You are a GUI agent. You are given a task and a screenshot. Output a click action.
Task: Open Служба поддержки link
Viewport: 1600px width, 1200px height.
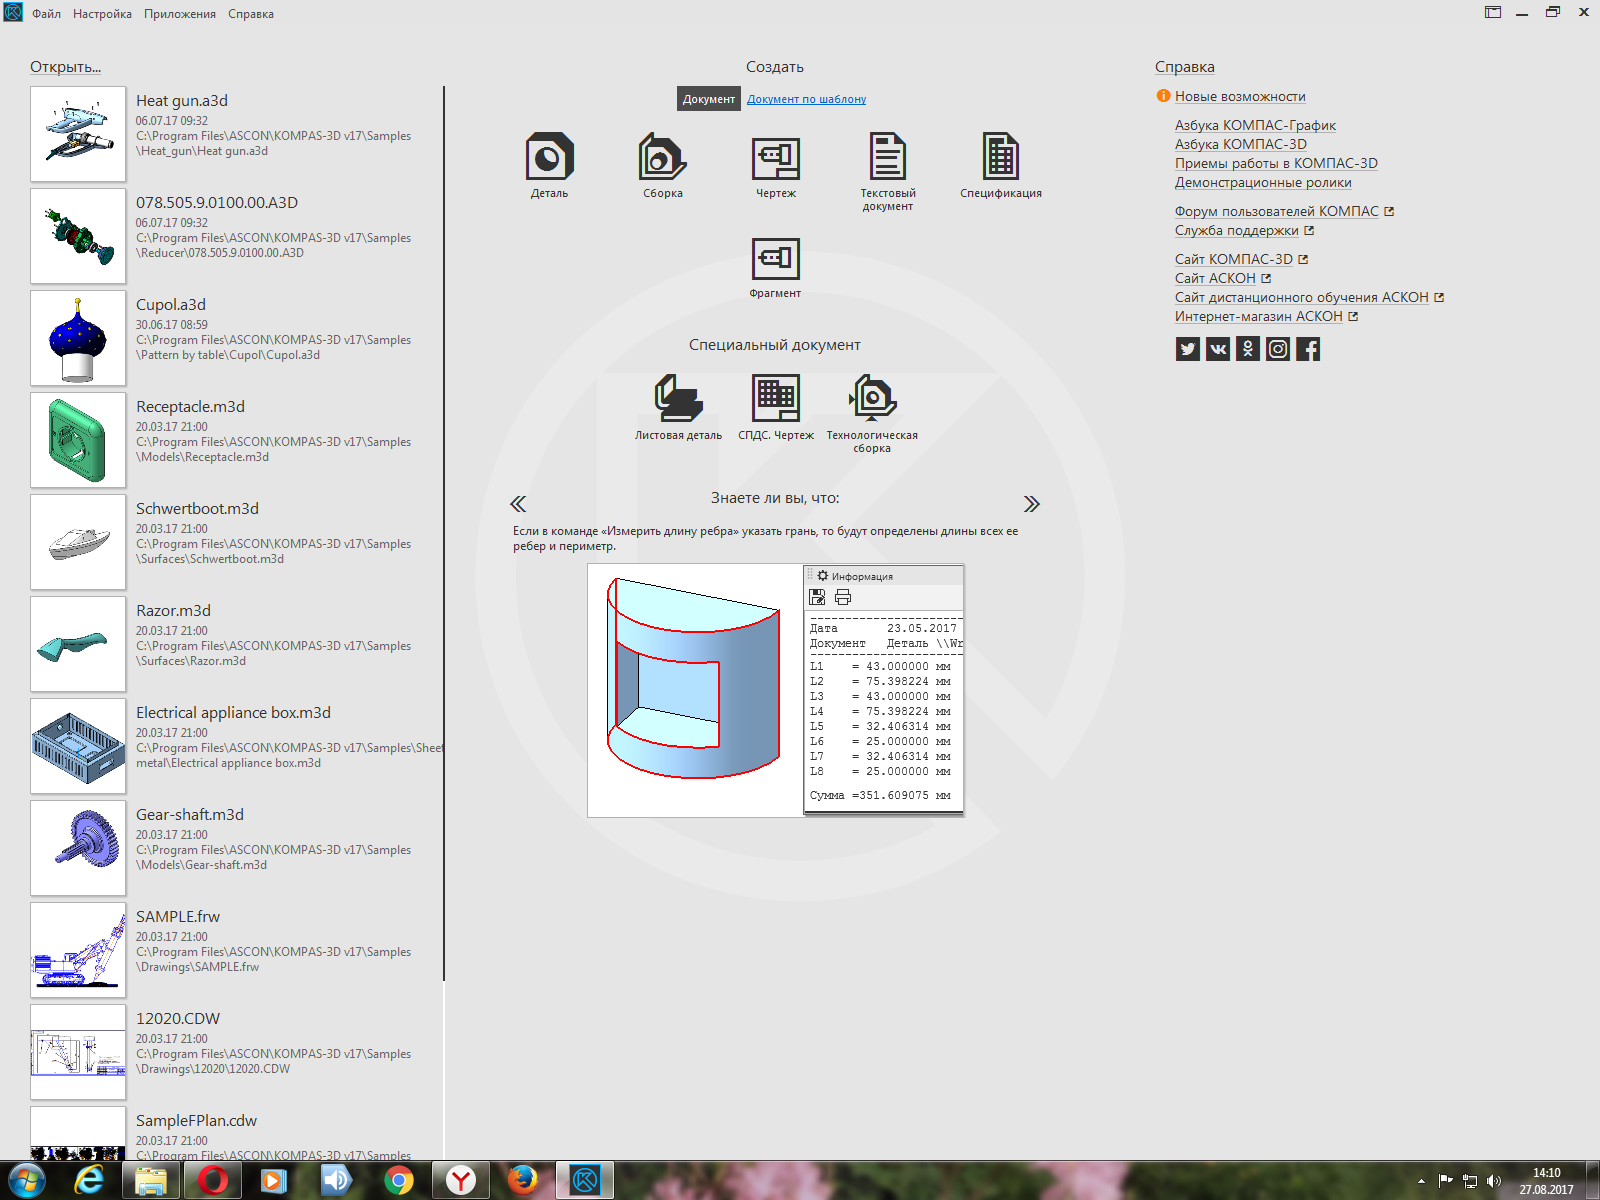(x=1237, y=230)
